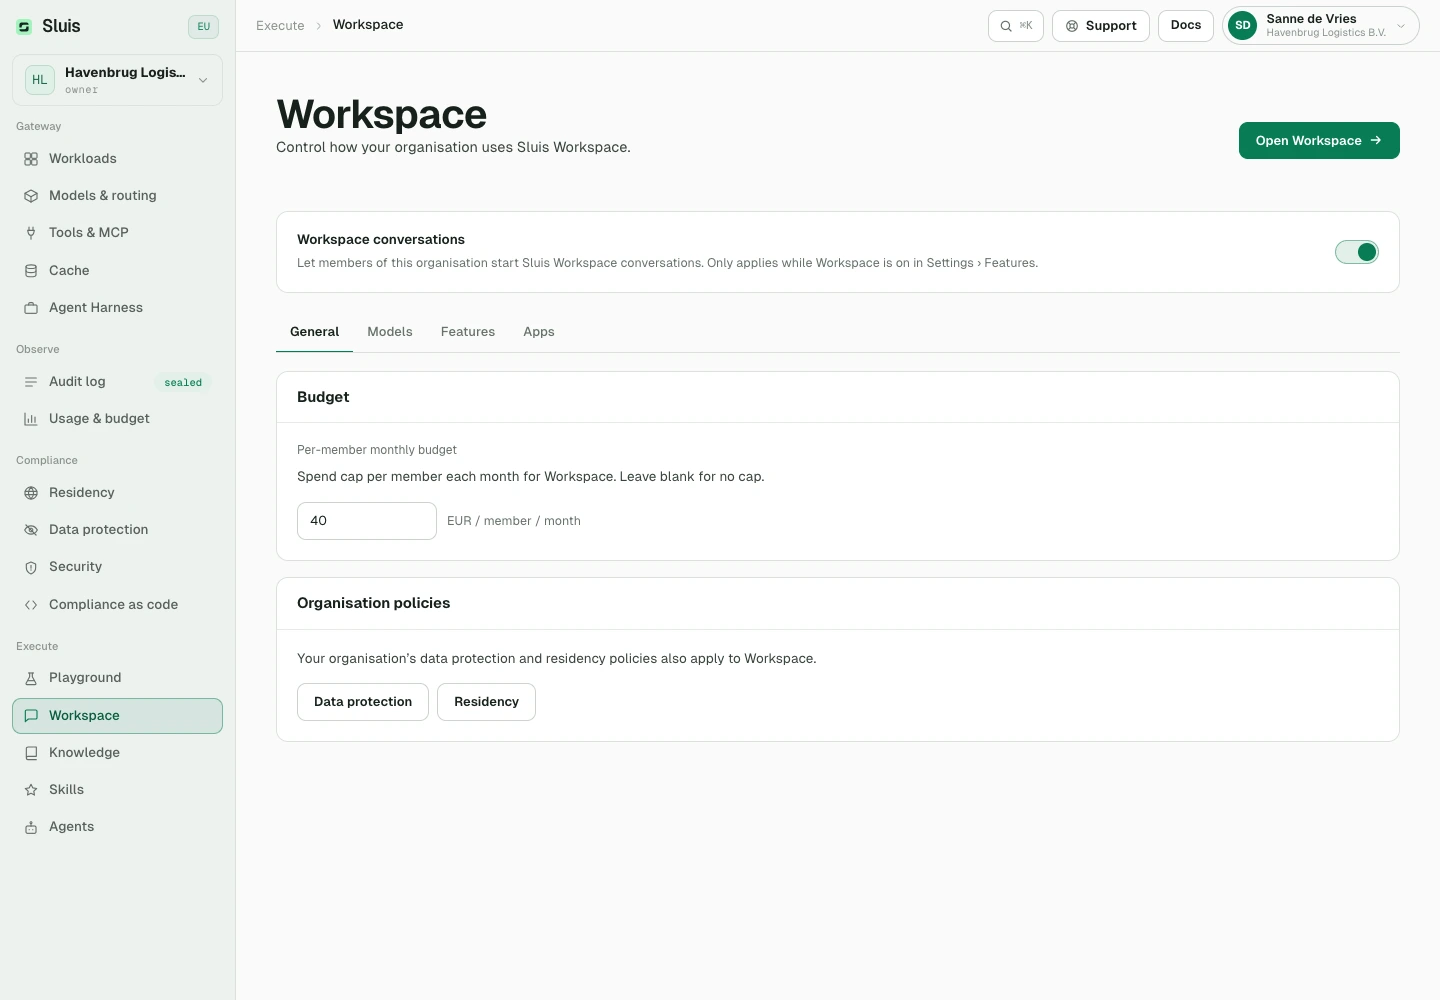Click the Usage & budget chart icon
Viewport: 1440px width, 1000px height.
(31, 419)
